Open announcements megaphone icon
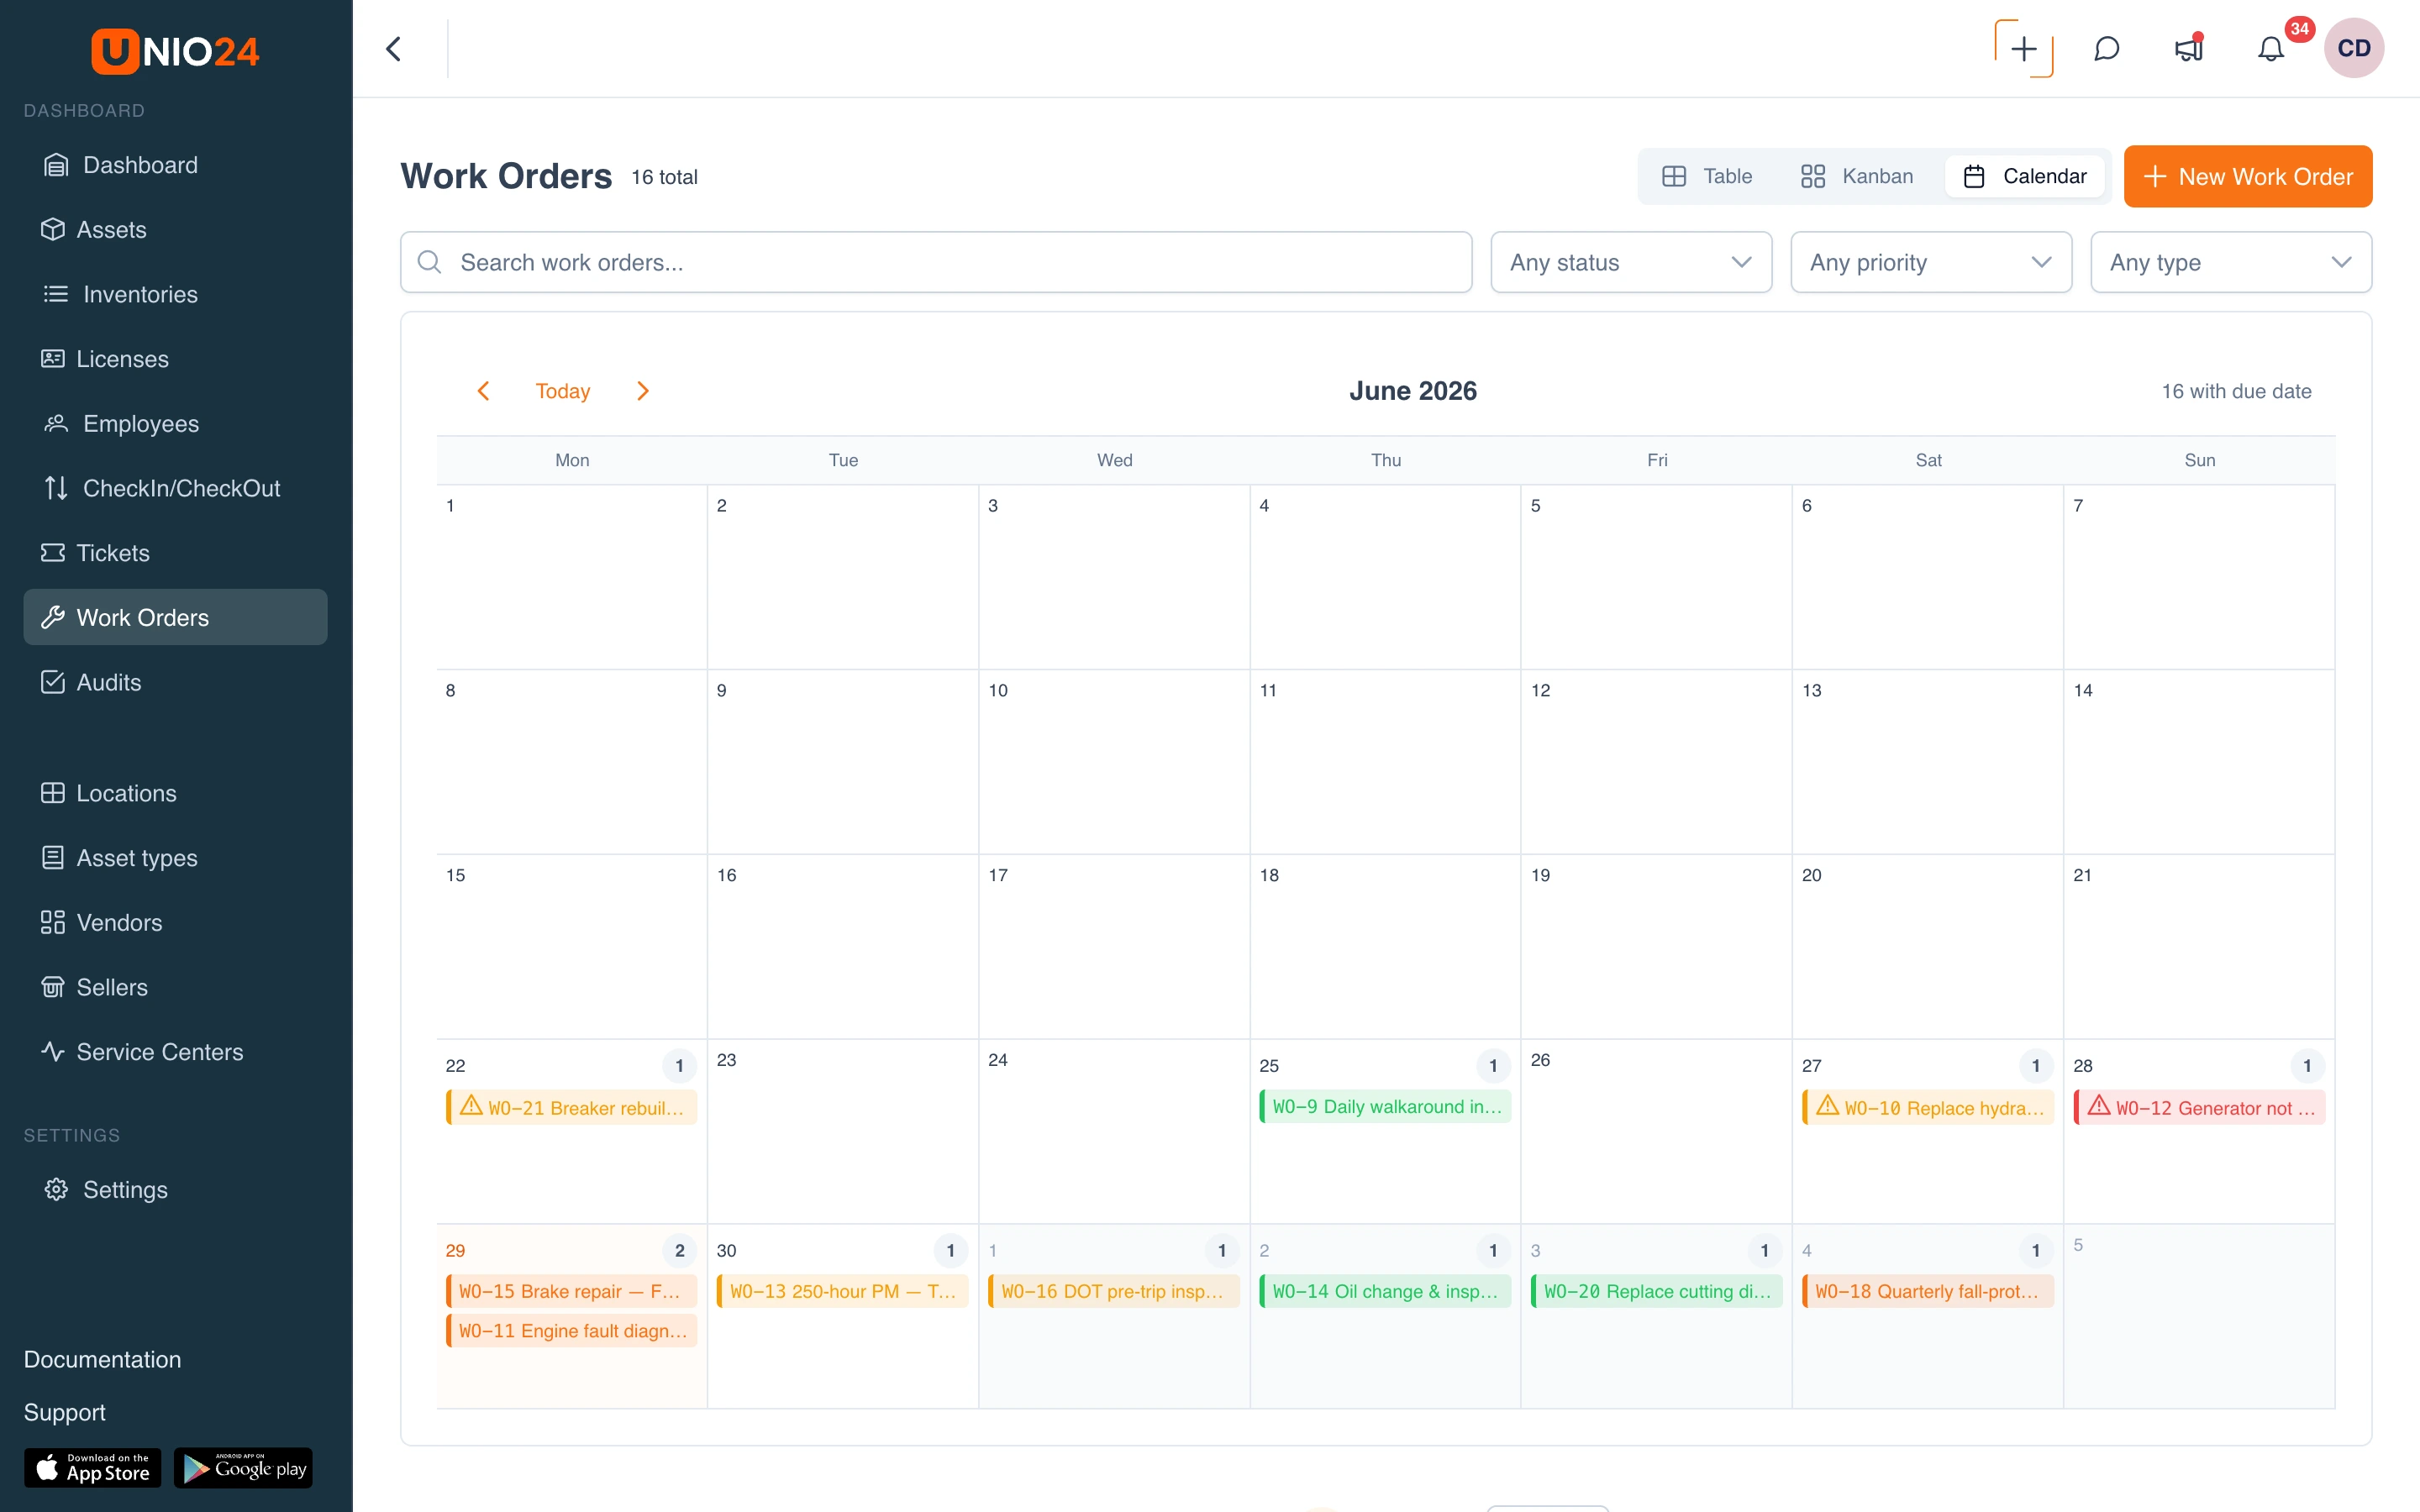The height and width of the screenshot is (1512, 2420). (x=2188, y=49)
